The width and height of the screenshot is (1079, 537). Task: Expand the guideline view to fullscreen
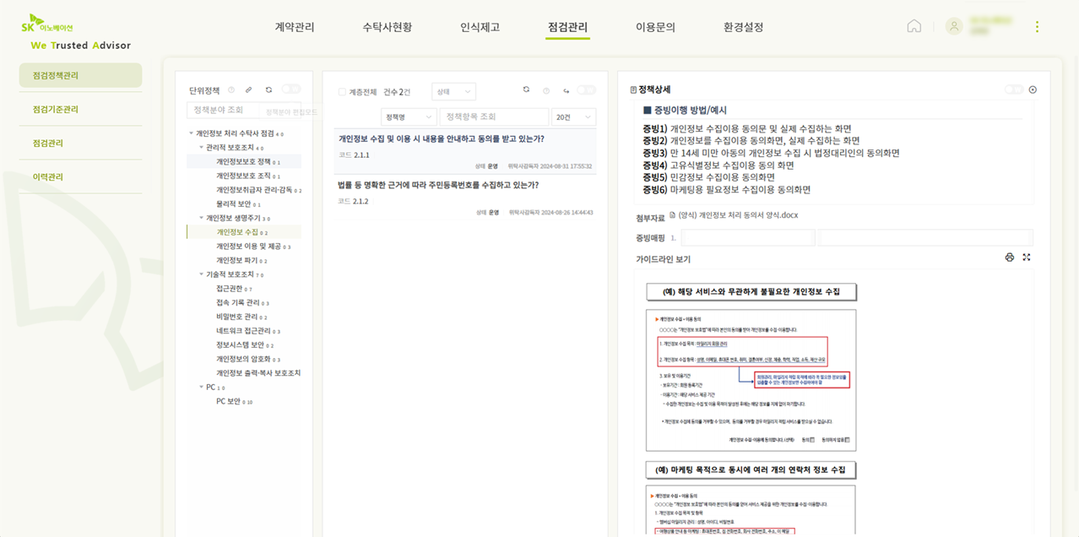[1027, 257]
